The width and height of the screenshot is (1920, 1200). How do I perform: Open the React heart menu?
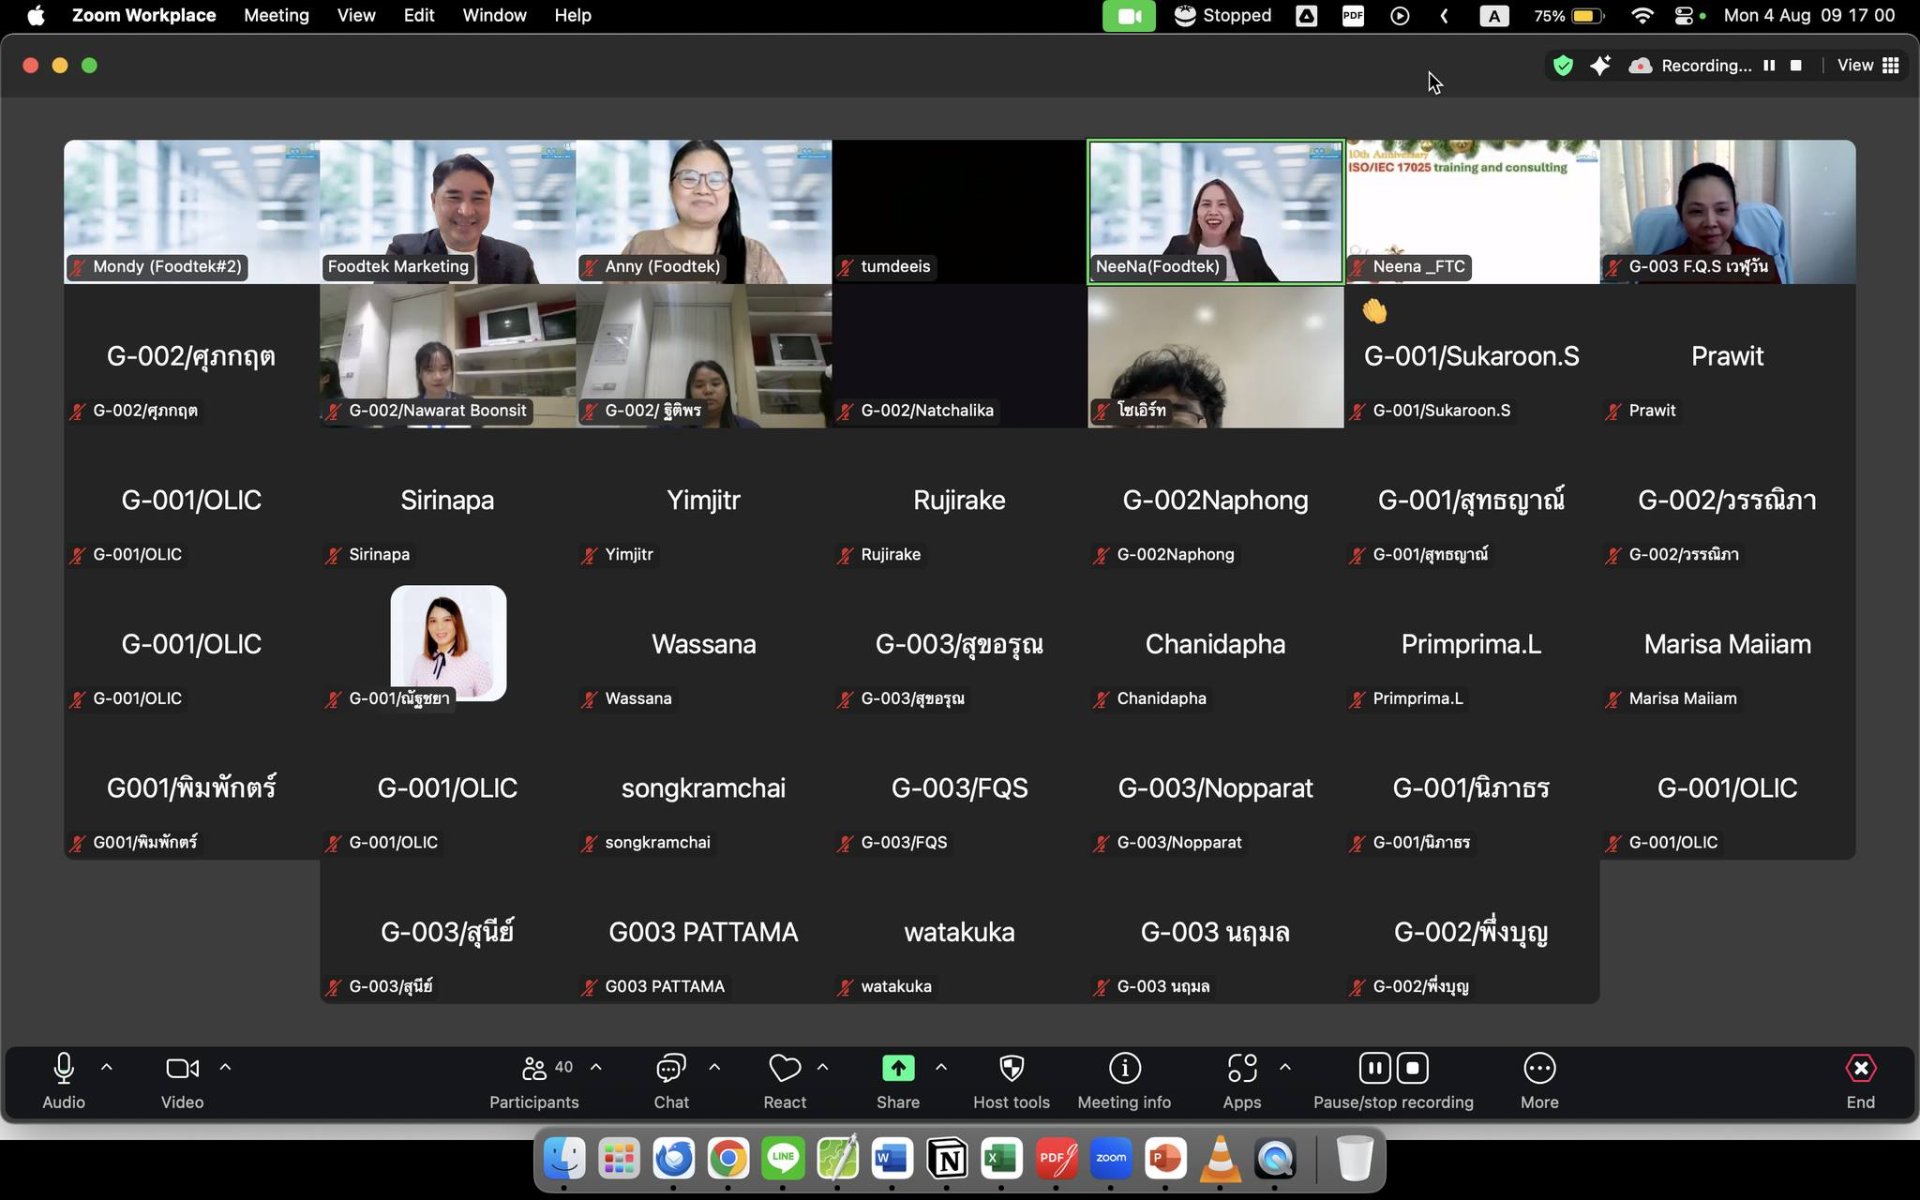(x=785, y=1080)
